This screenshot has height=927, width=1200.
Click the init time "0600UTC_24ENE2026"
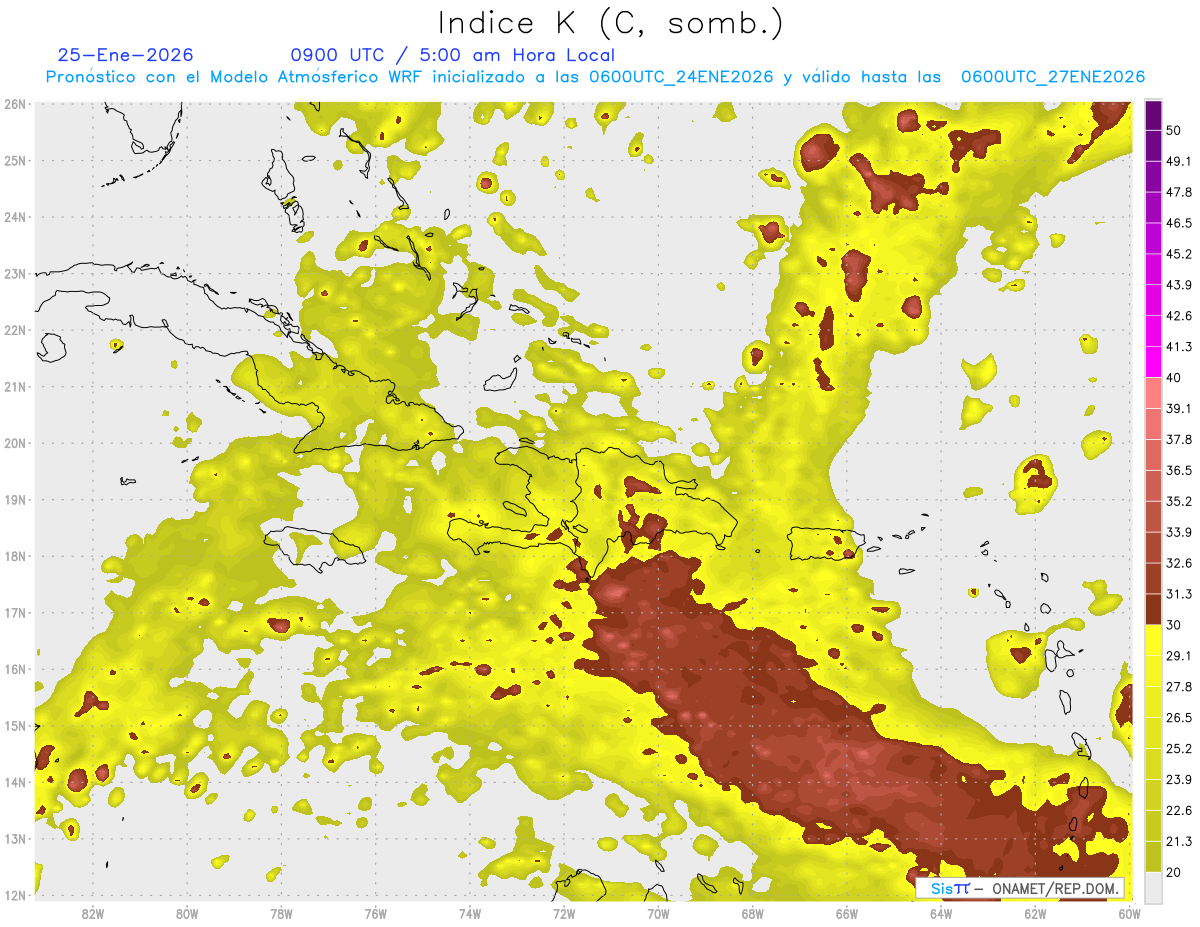pos(681,77)
